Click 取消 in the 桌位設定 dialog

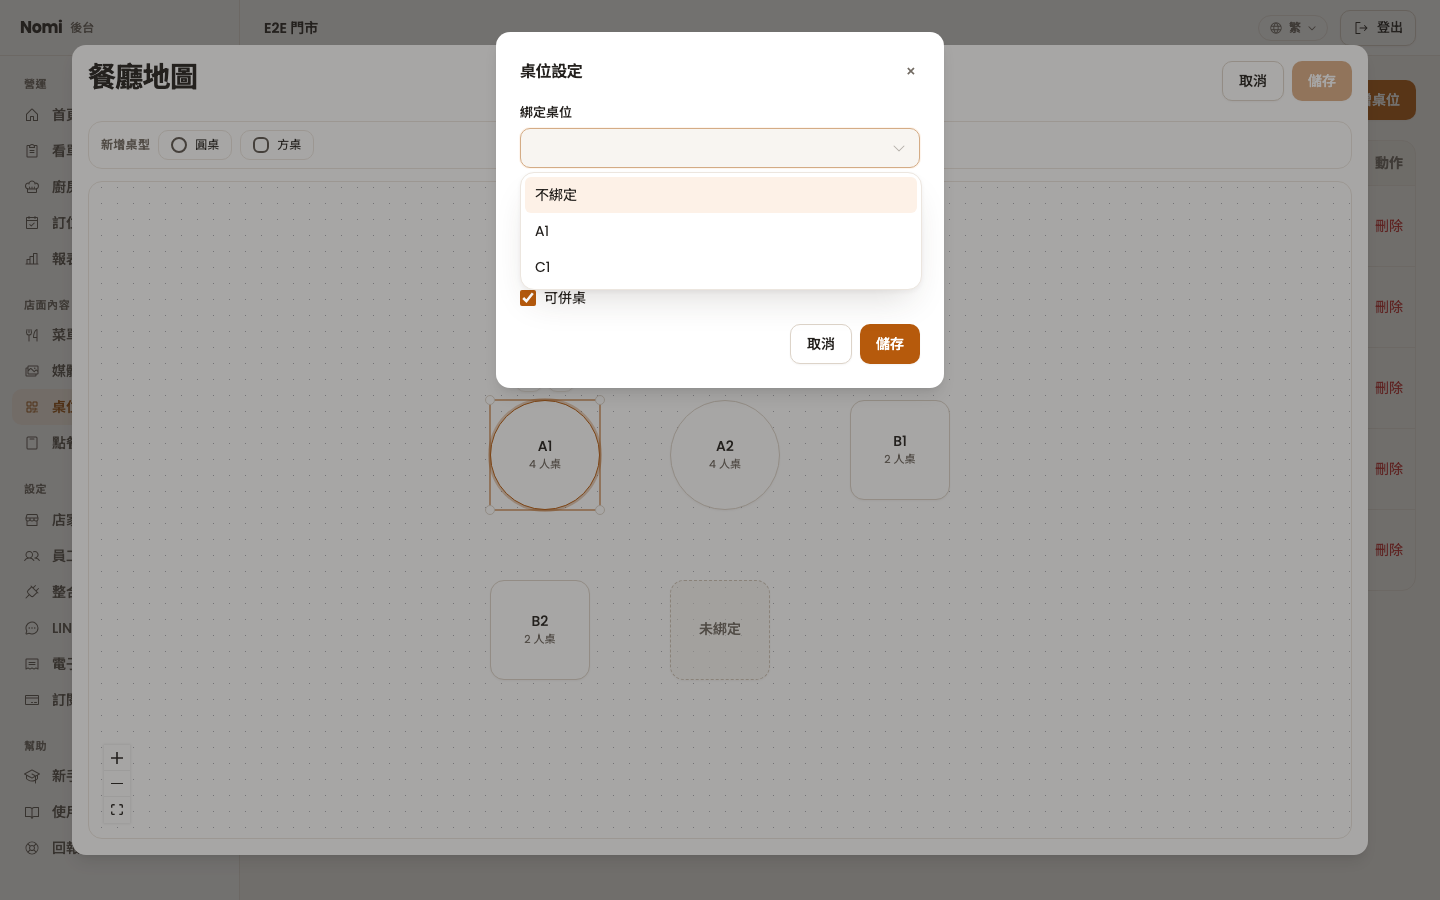[821, 344]
